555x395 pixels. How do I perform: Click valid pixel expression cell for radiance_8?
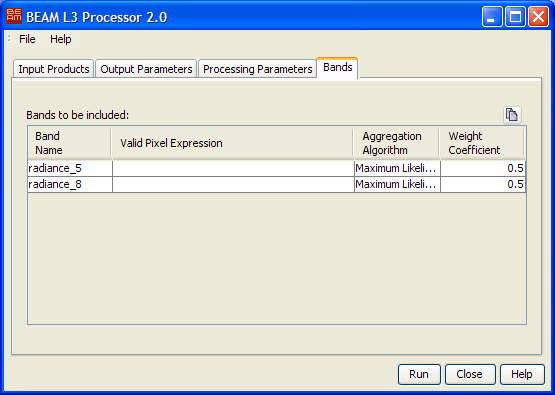click(x=233, y=184)
